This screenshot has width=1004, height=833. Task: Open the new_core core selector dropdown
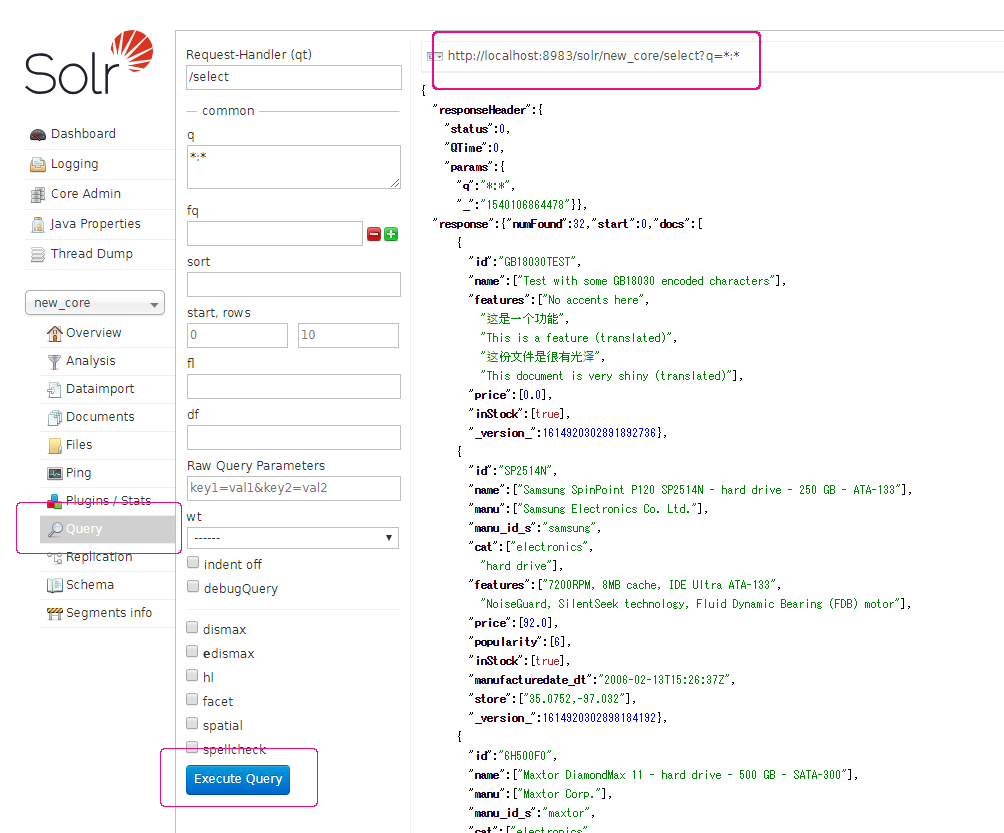(95, 303)
